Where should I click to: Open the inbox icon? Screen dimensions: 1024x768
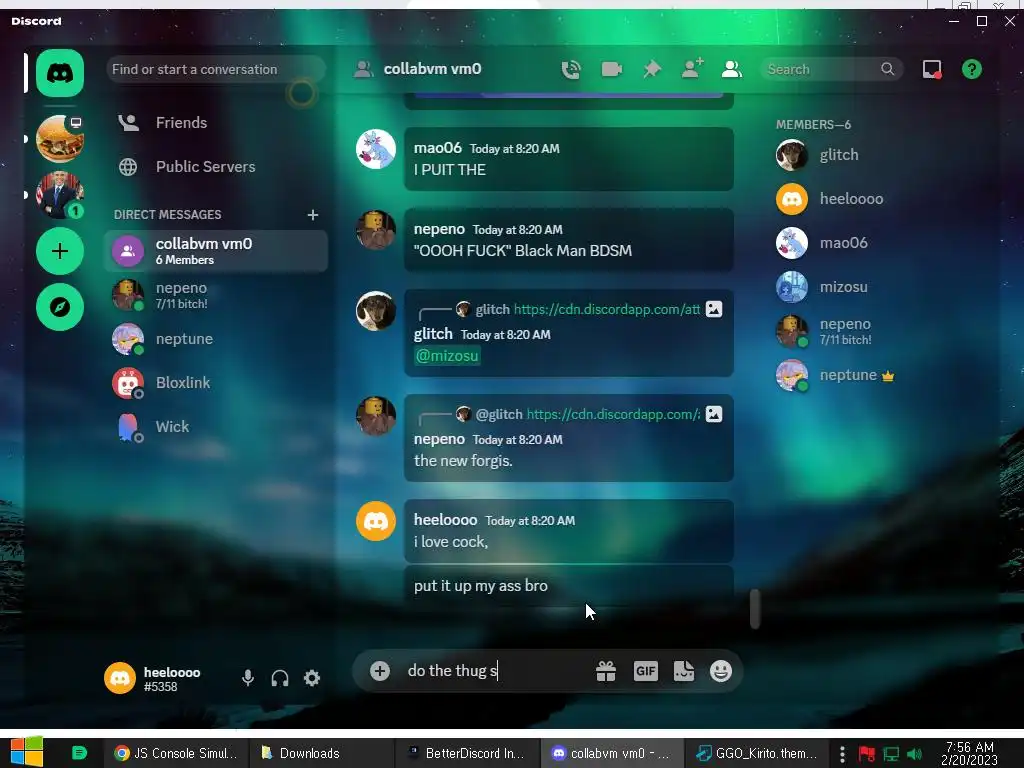click(932, 69)
